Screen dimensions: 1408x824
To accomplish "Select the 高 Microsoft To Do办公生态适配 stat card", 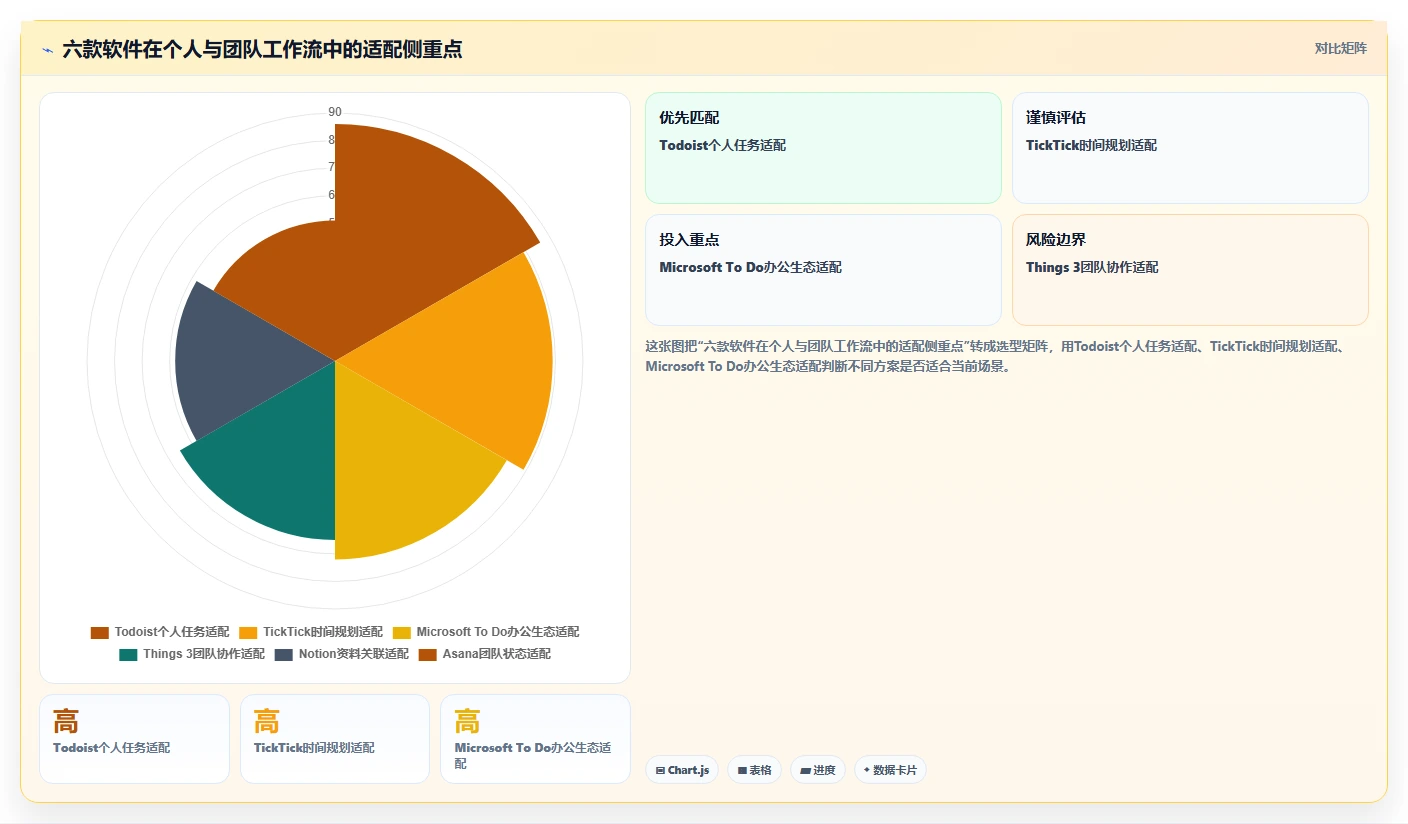I will [x=536, y=739].
